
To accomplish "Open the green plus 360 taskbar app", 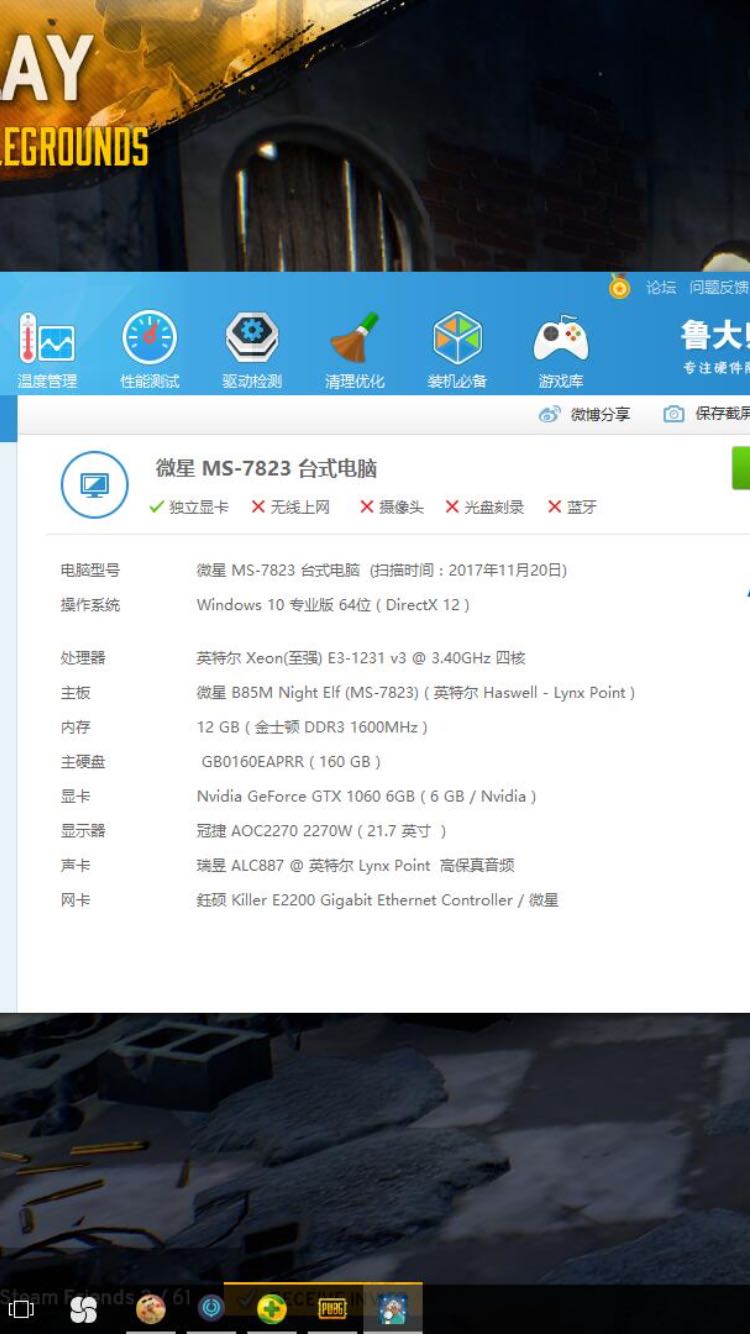I will coord(272,1309).
